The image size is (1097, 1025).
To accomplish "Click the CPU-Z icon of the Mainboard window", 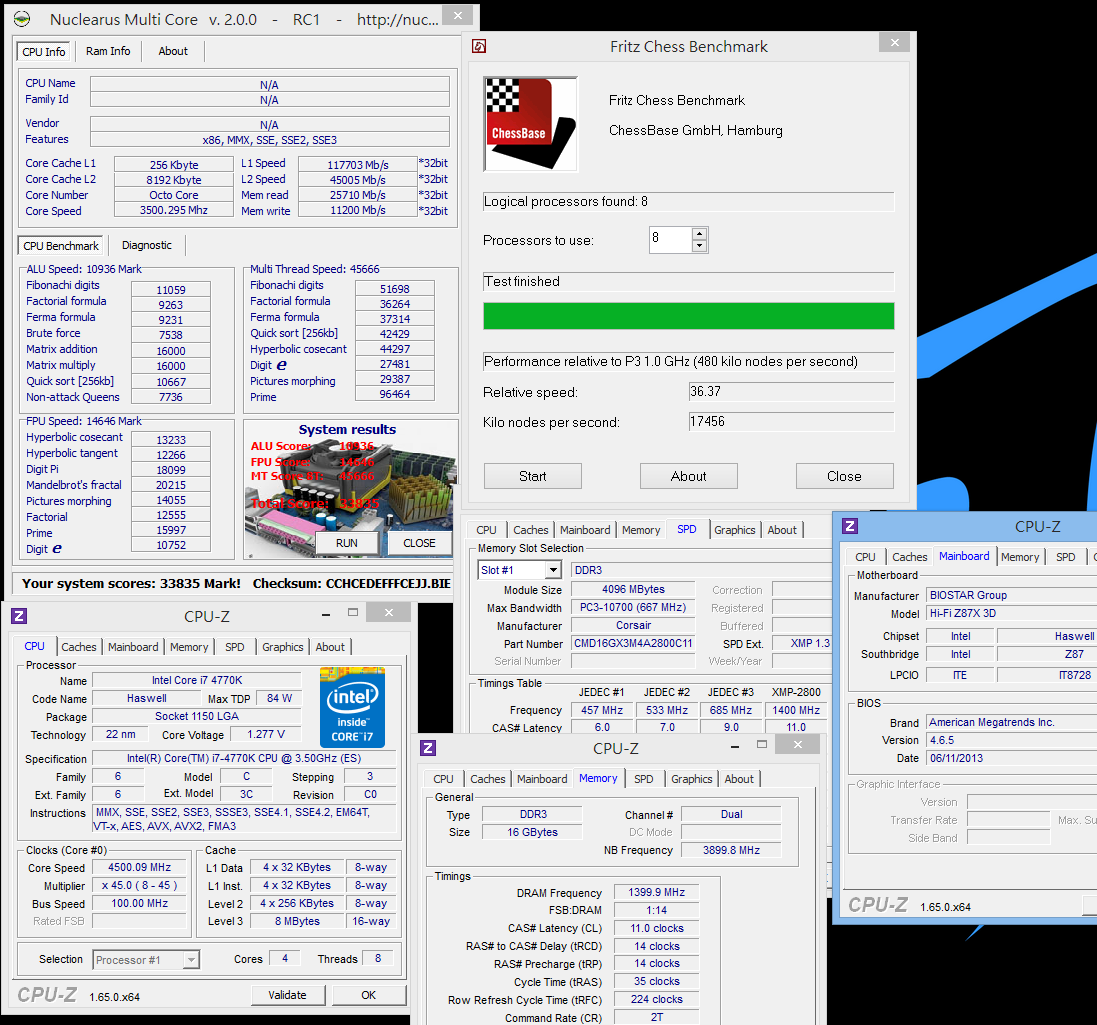I will coord(850,526).
